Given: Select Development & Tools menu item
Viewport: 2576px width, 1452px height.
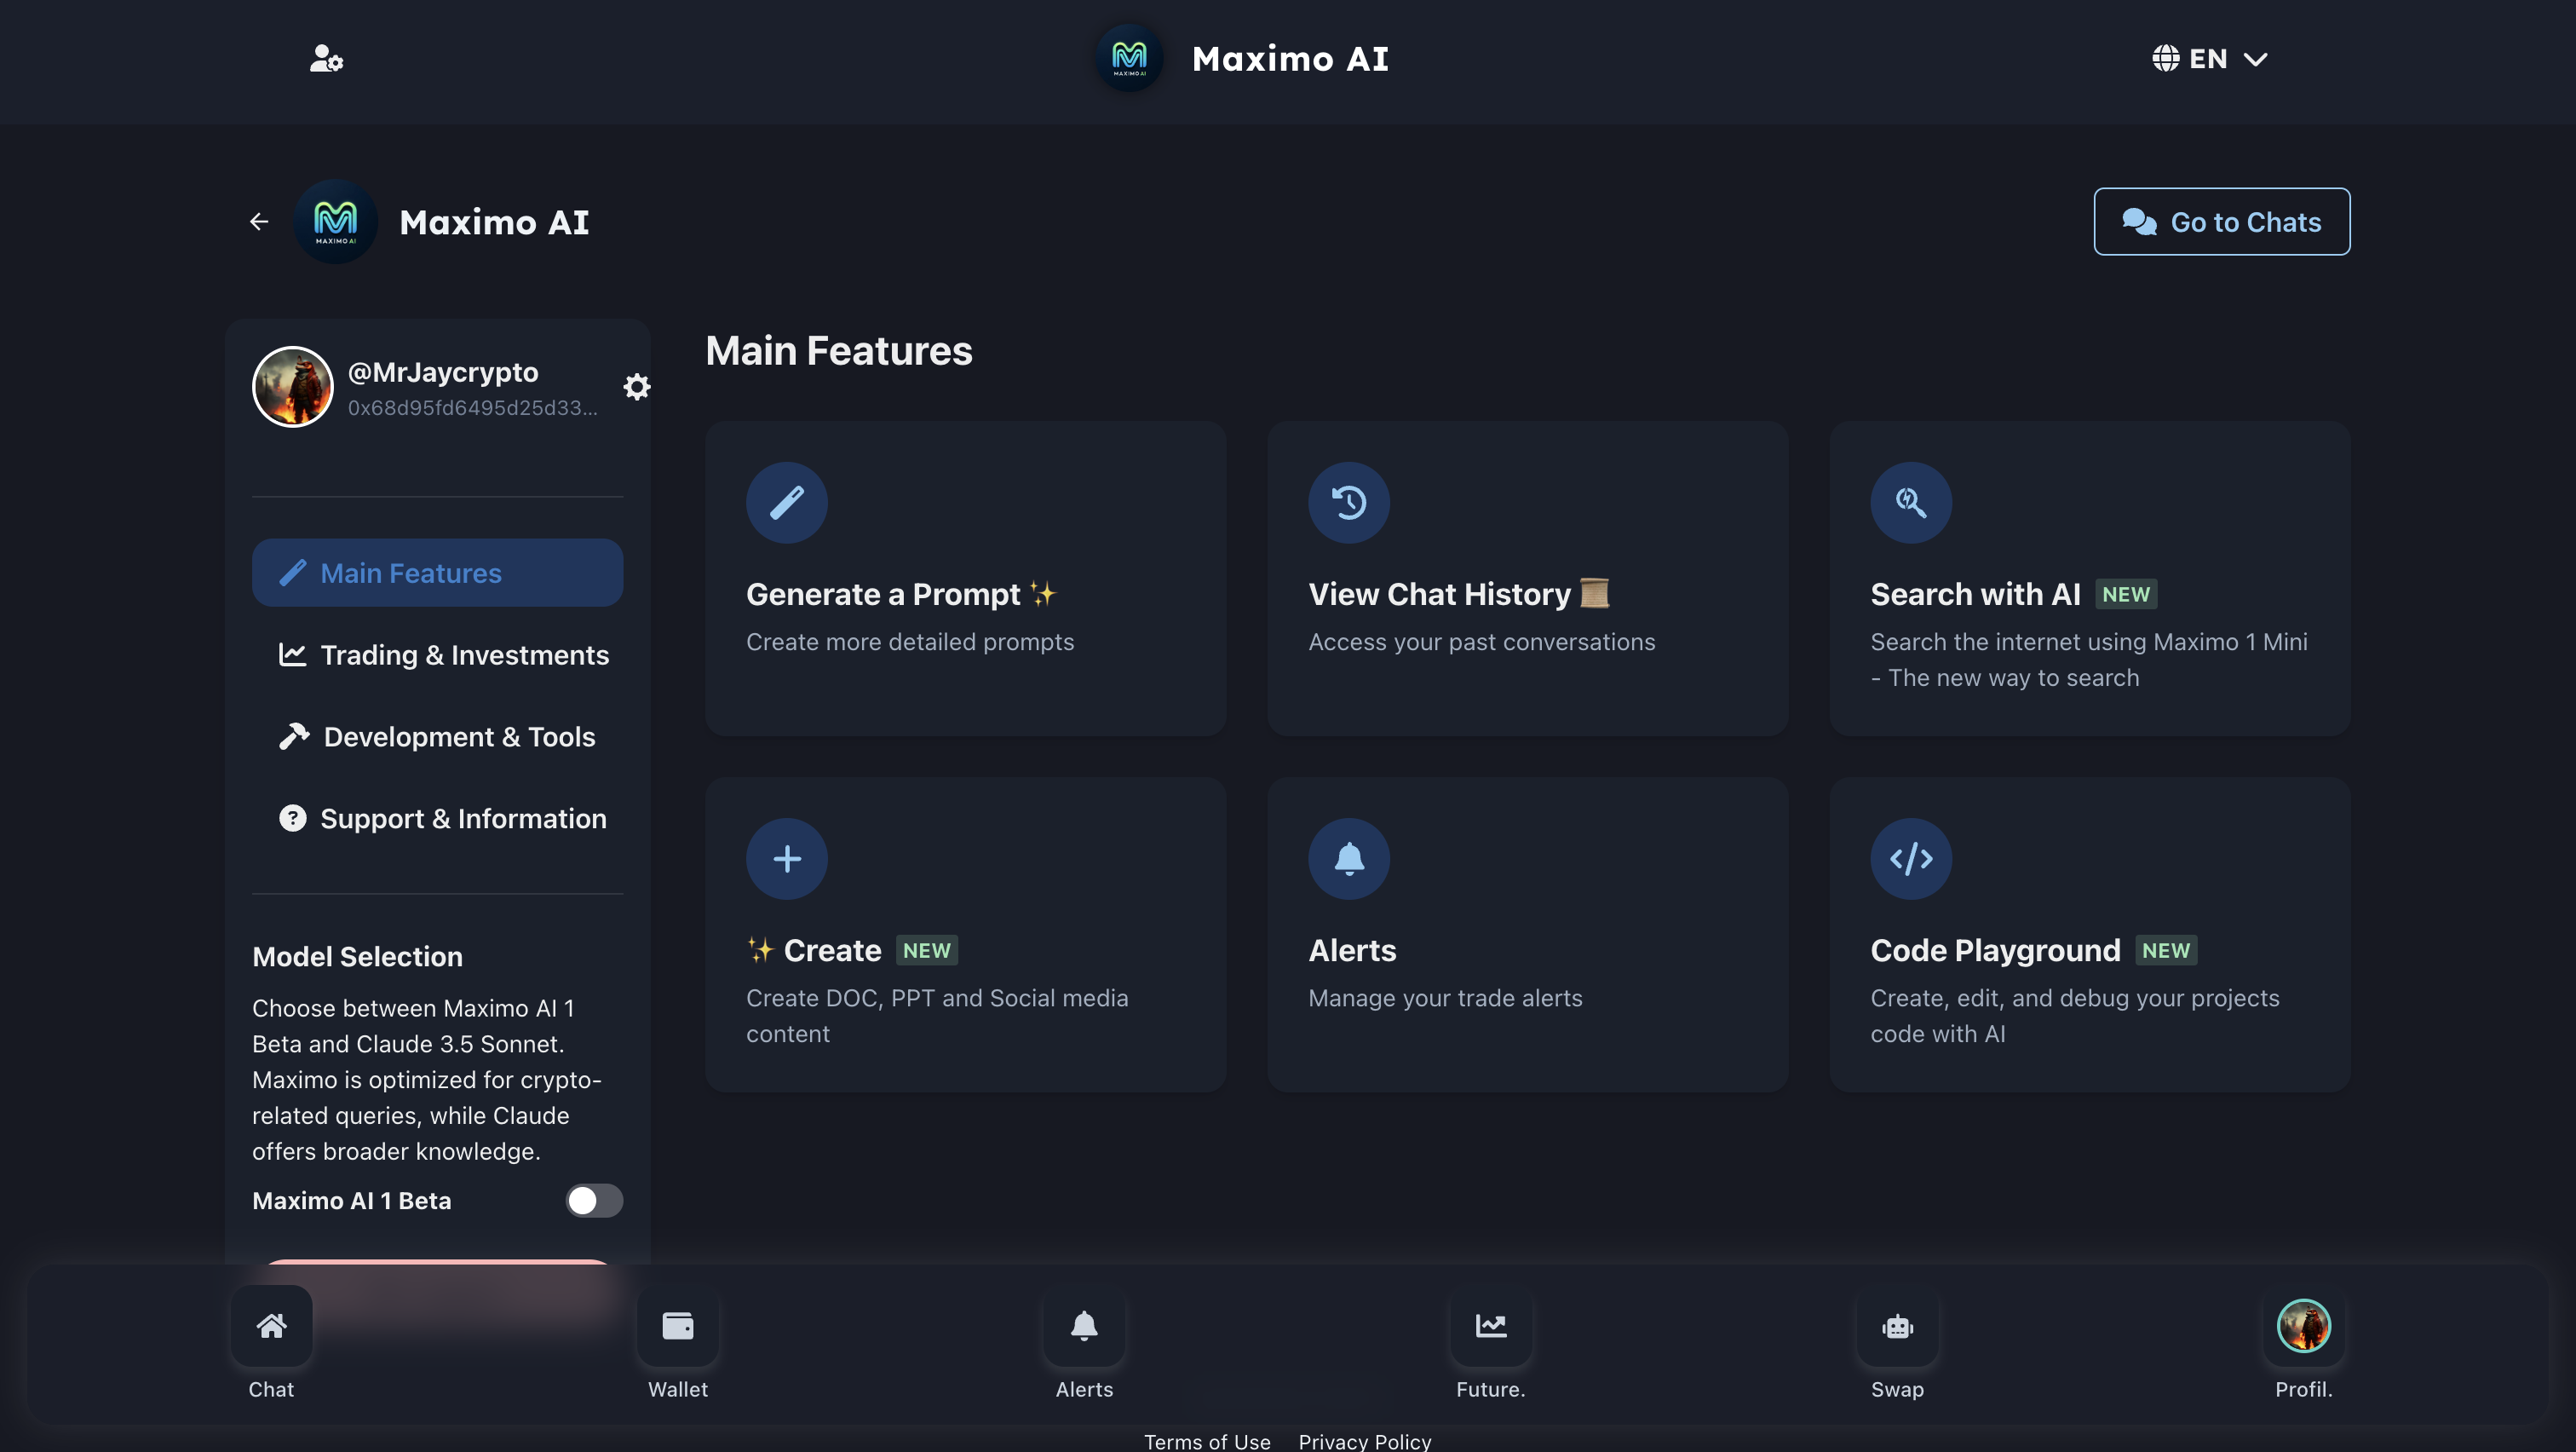Looking at the screenshot, I should click(437, 737).
